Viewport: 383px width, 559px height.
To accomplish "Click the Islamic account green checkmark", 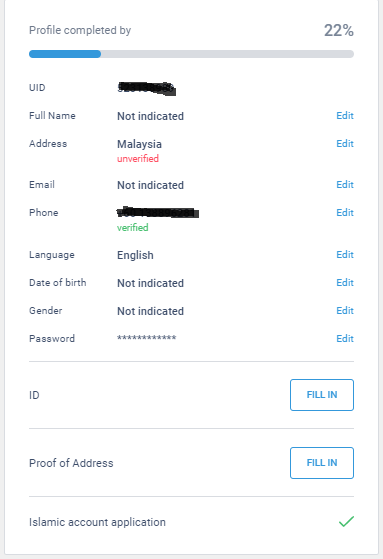I will (346, 522).
